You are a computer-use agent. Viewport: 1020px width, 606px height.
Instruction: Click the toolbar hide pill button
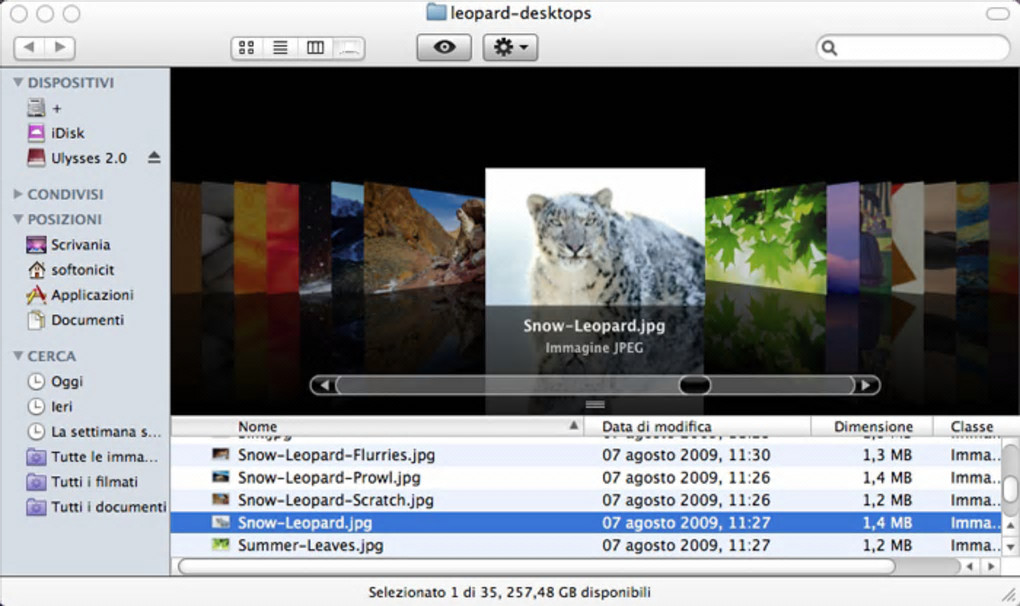997,14
